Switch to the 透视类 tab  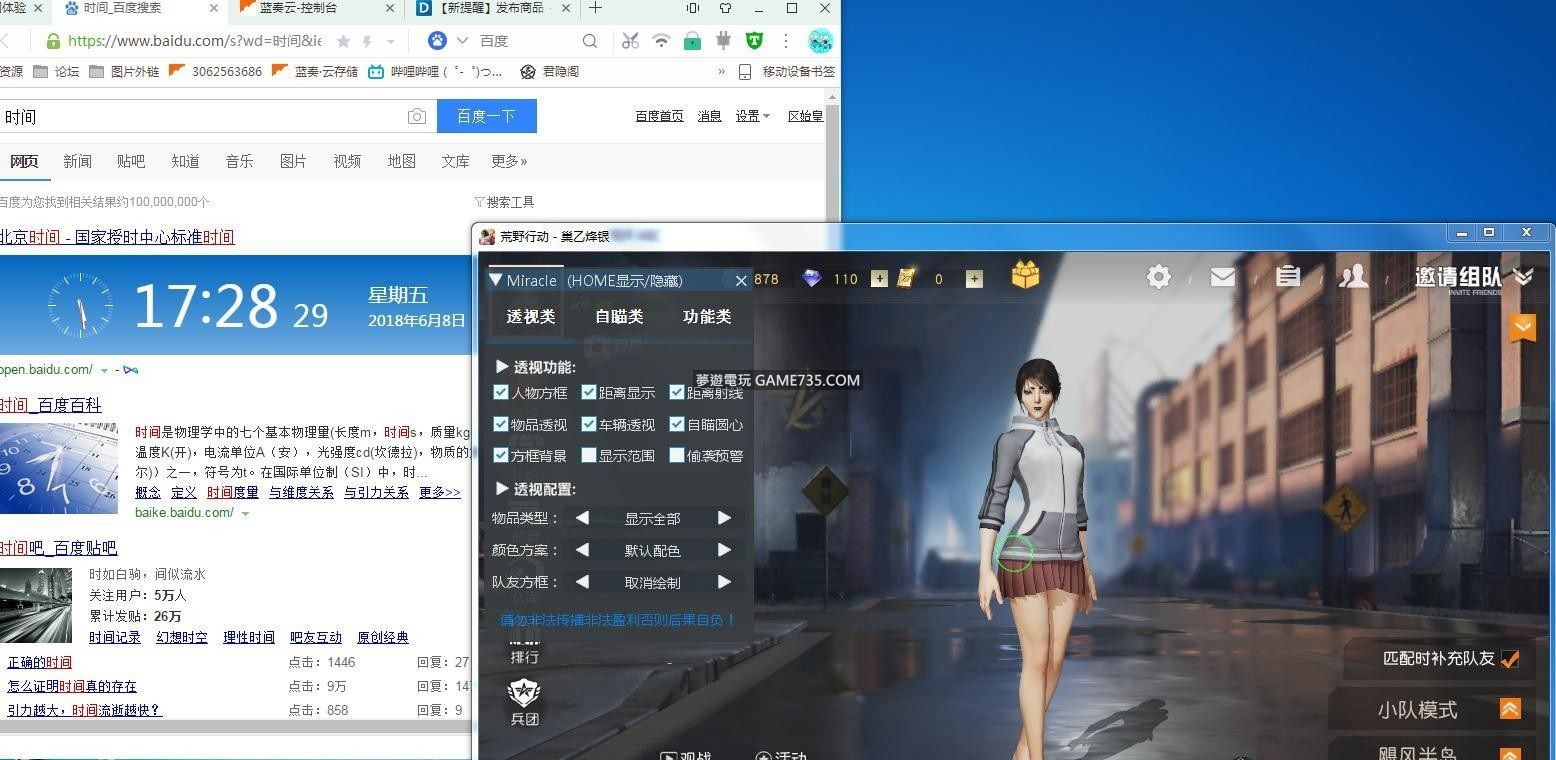(x=531, y=317)
